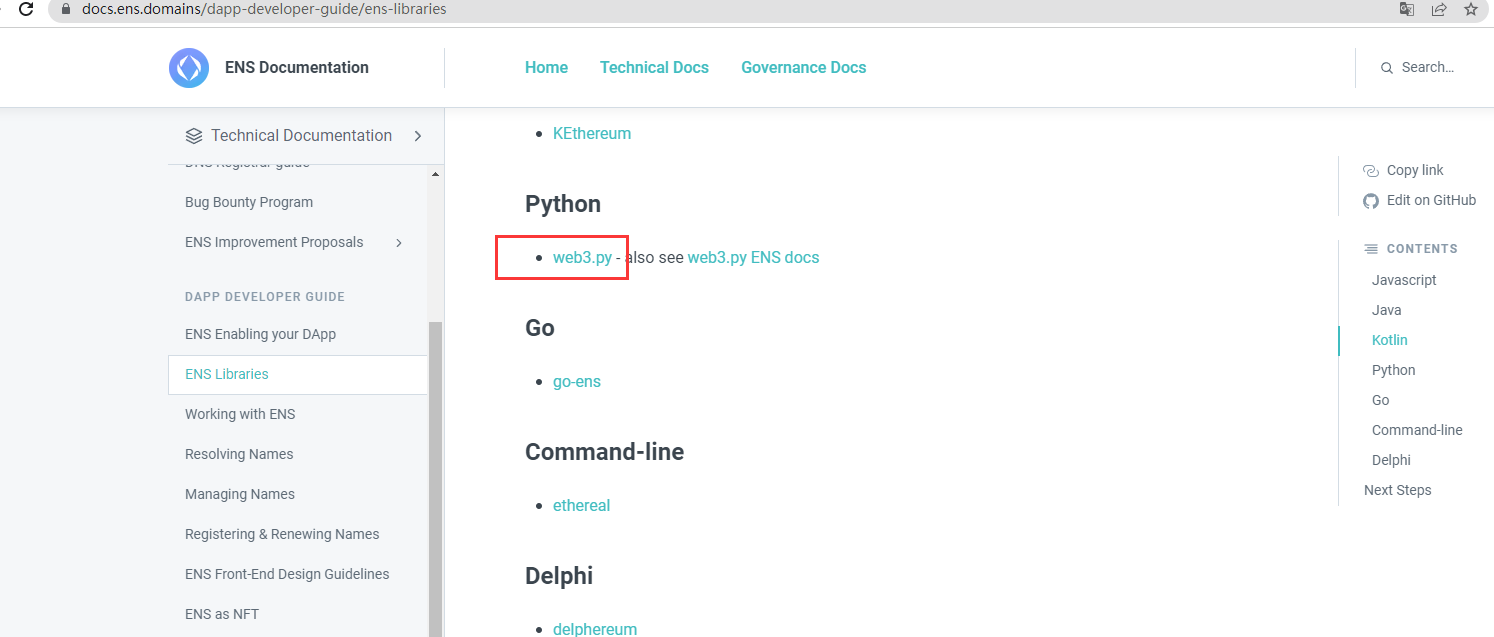Open the Home tab
The image size is (1494, 637).
coord(546,67)
